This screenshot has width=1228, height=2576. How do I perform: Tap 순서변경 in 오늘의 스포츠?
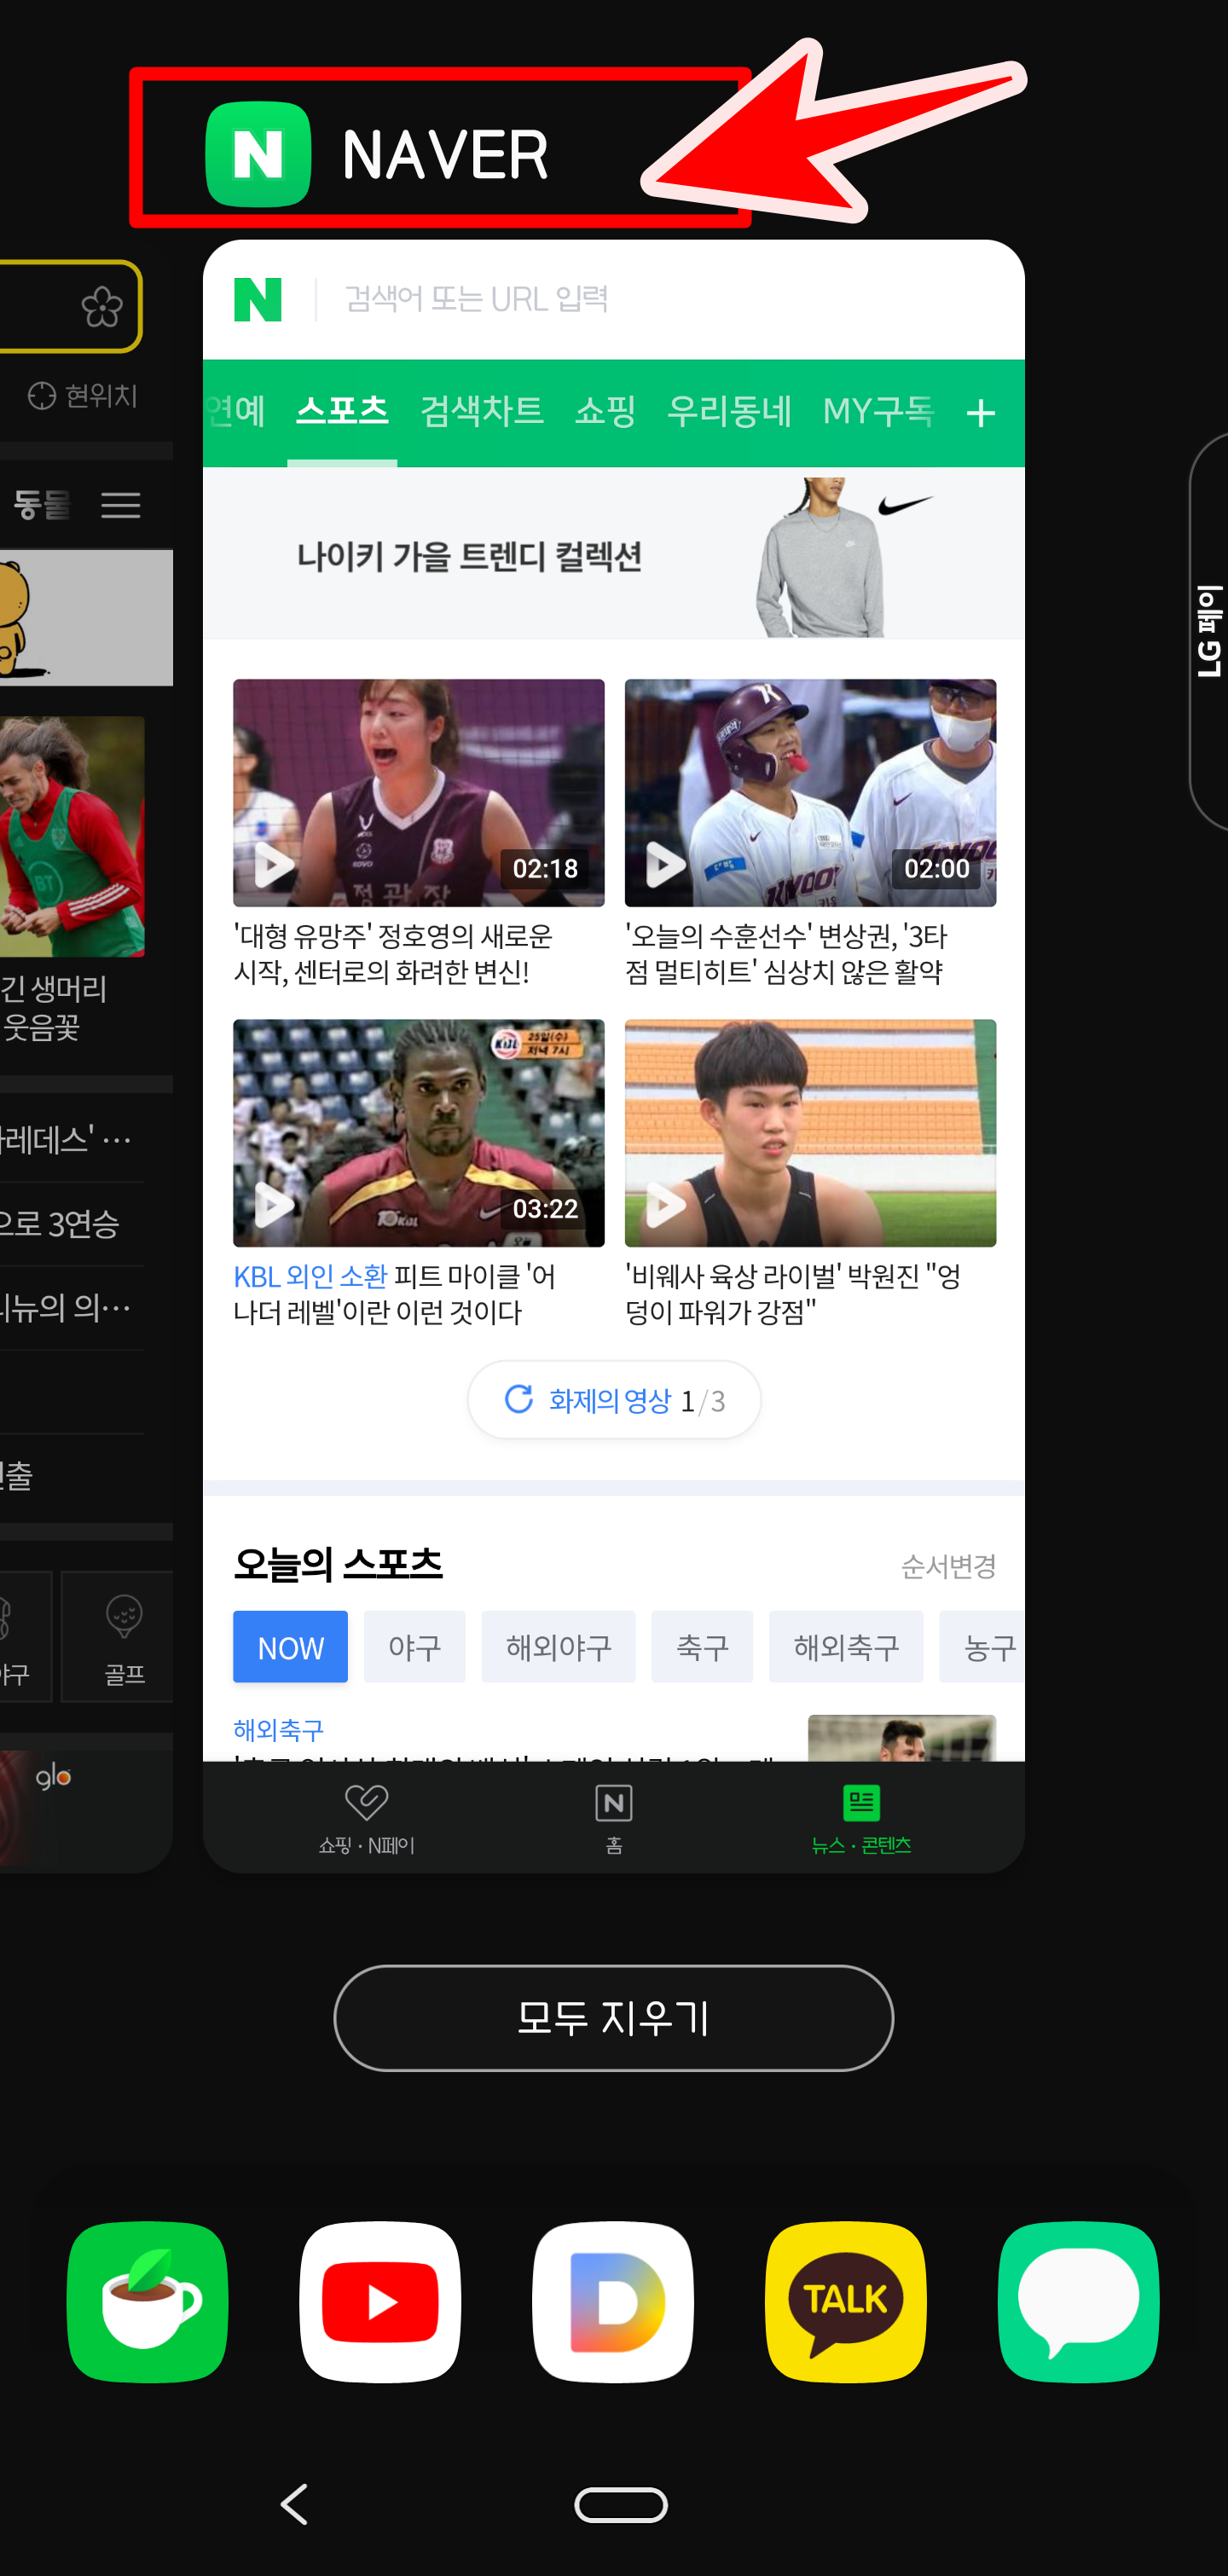pyautogui.click(x=948, y=1566)
